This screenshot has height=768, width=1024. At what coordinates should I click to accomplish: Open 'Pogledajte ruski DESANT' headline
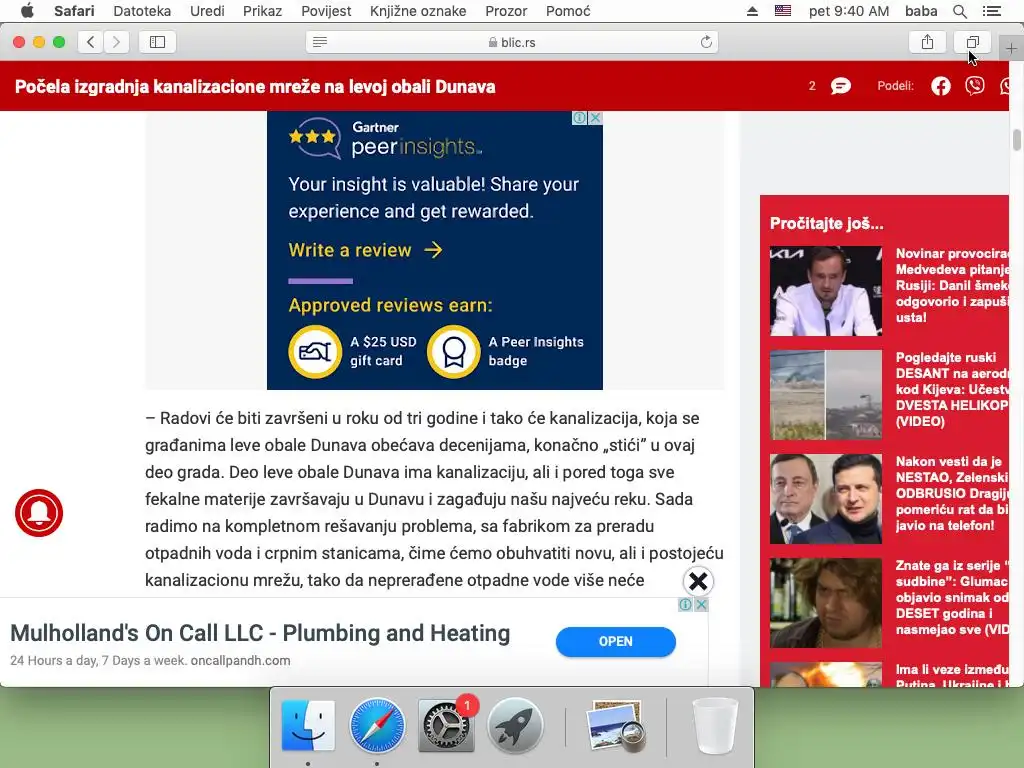pyautogui.click(x=952, y=389)
